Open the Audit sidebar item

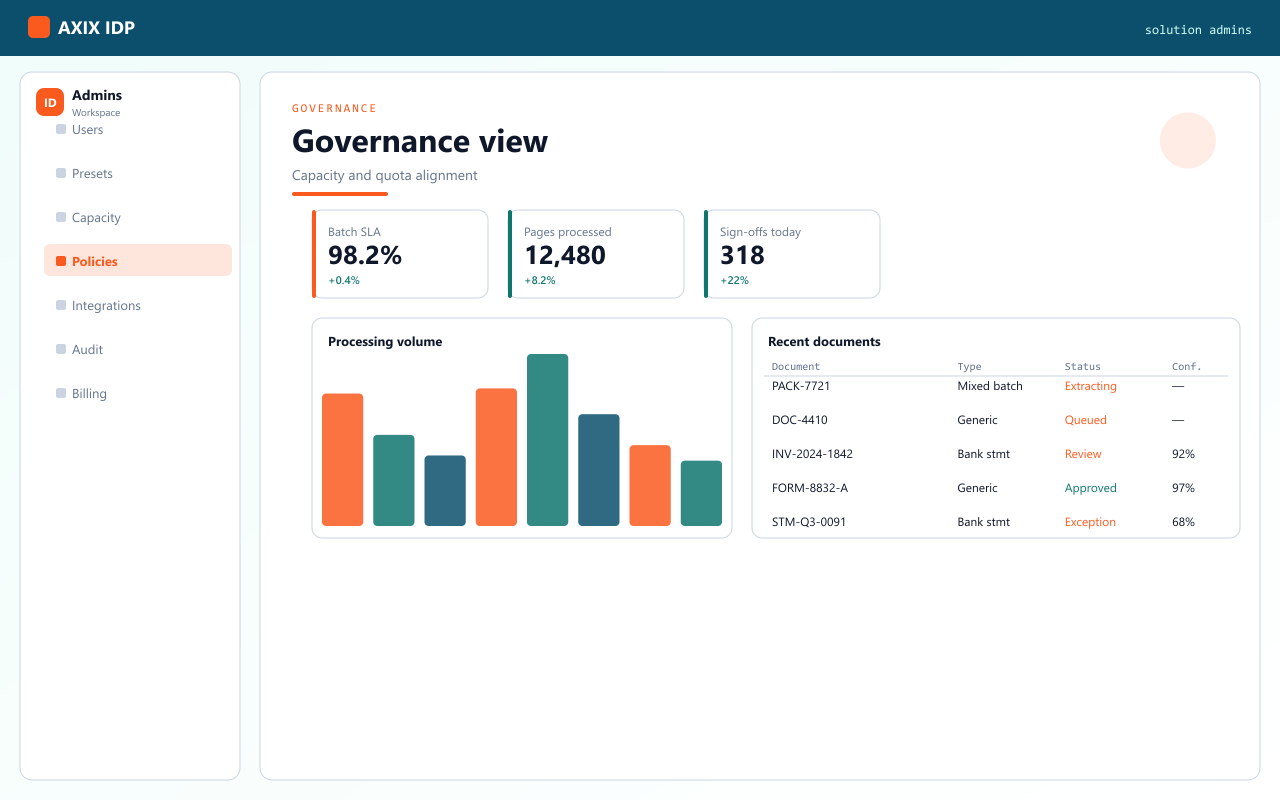(138, 349)
